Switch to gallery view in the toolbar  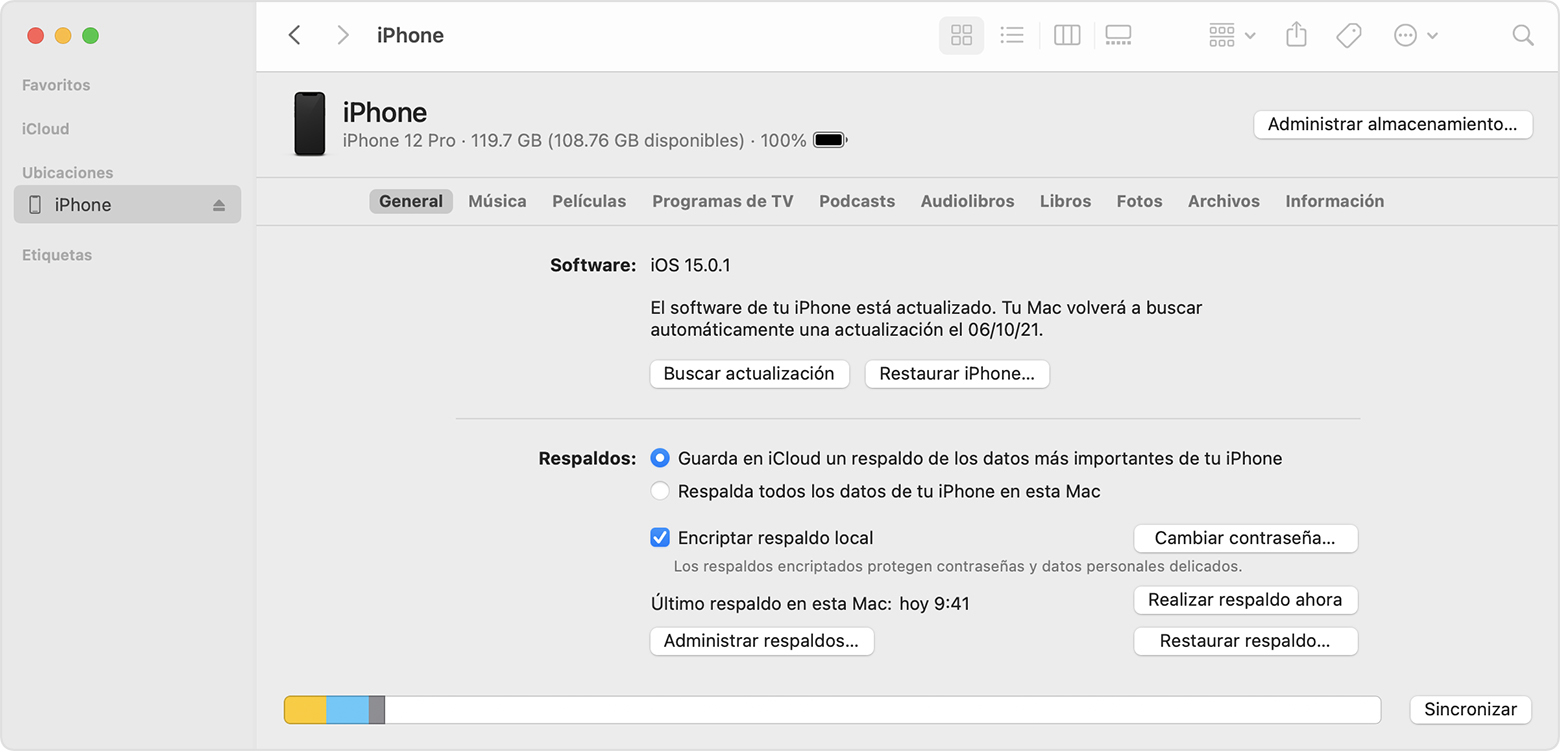[x=1117, y=34]
